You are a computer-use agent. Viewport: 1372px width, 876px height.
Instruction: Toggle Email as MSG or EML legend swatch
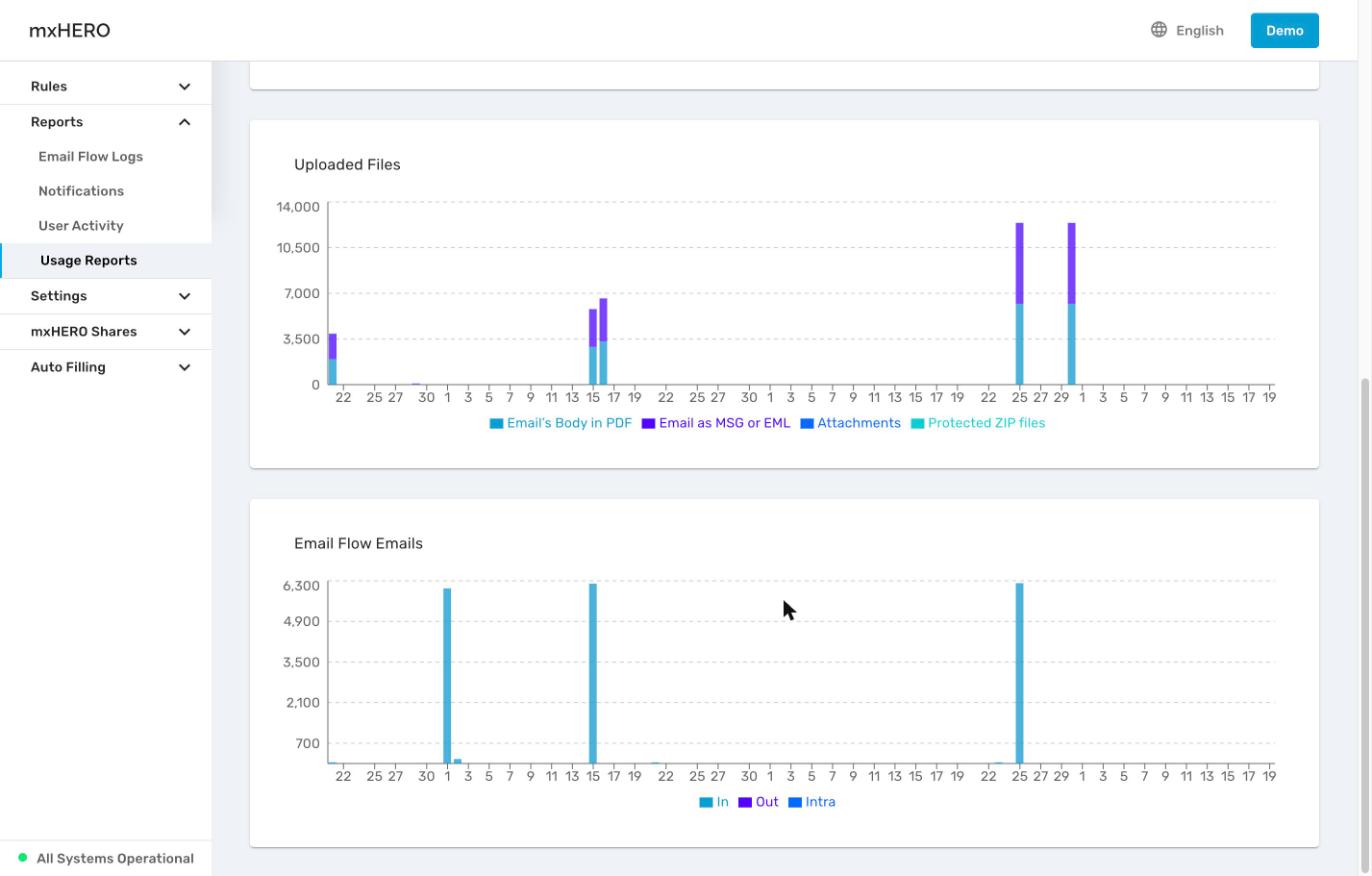point(648,423)
